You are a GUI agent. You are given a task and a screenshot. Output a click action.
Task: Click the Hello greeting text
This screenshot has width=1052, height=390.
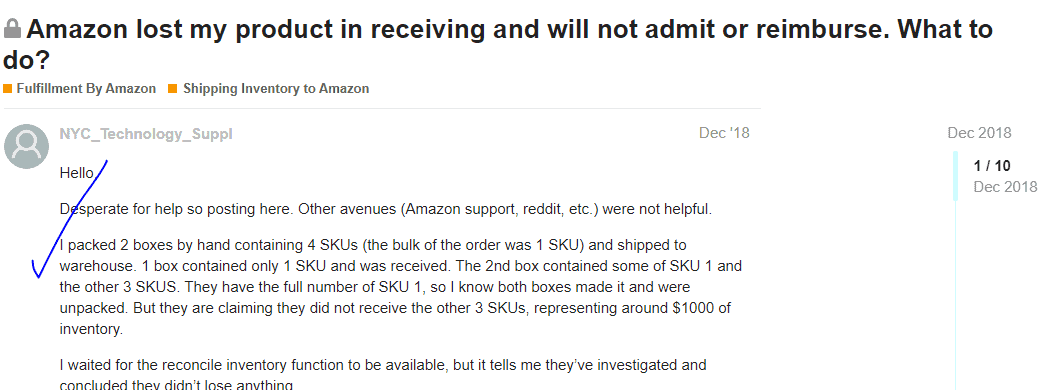(77, 173)
